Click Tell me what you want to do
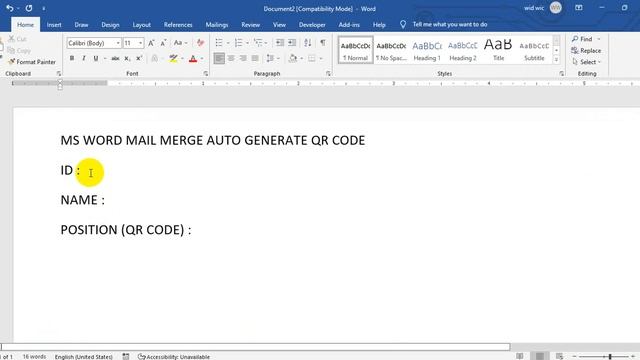 [449, 24]
